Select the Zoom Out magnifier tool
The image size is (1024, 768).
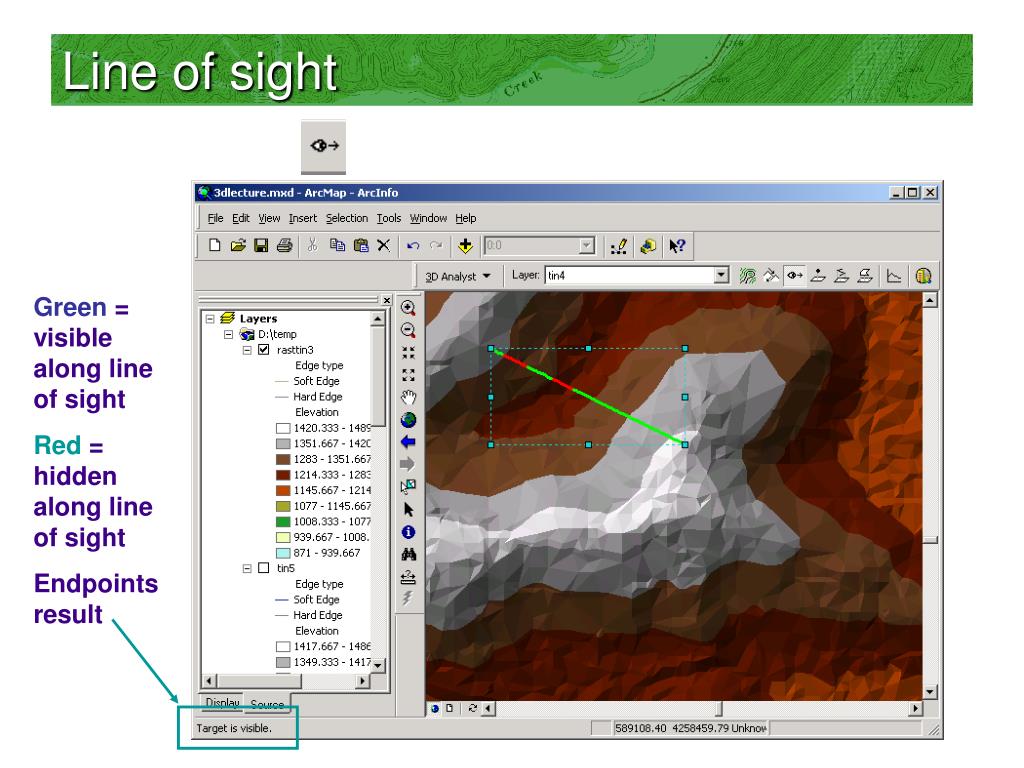click(408, 330)
